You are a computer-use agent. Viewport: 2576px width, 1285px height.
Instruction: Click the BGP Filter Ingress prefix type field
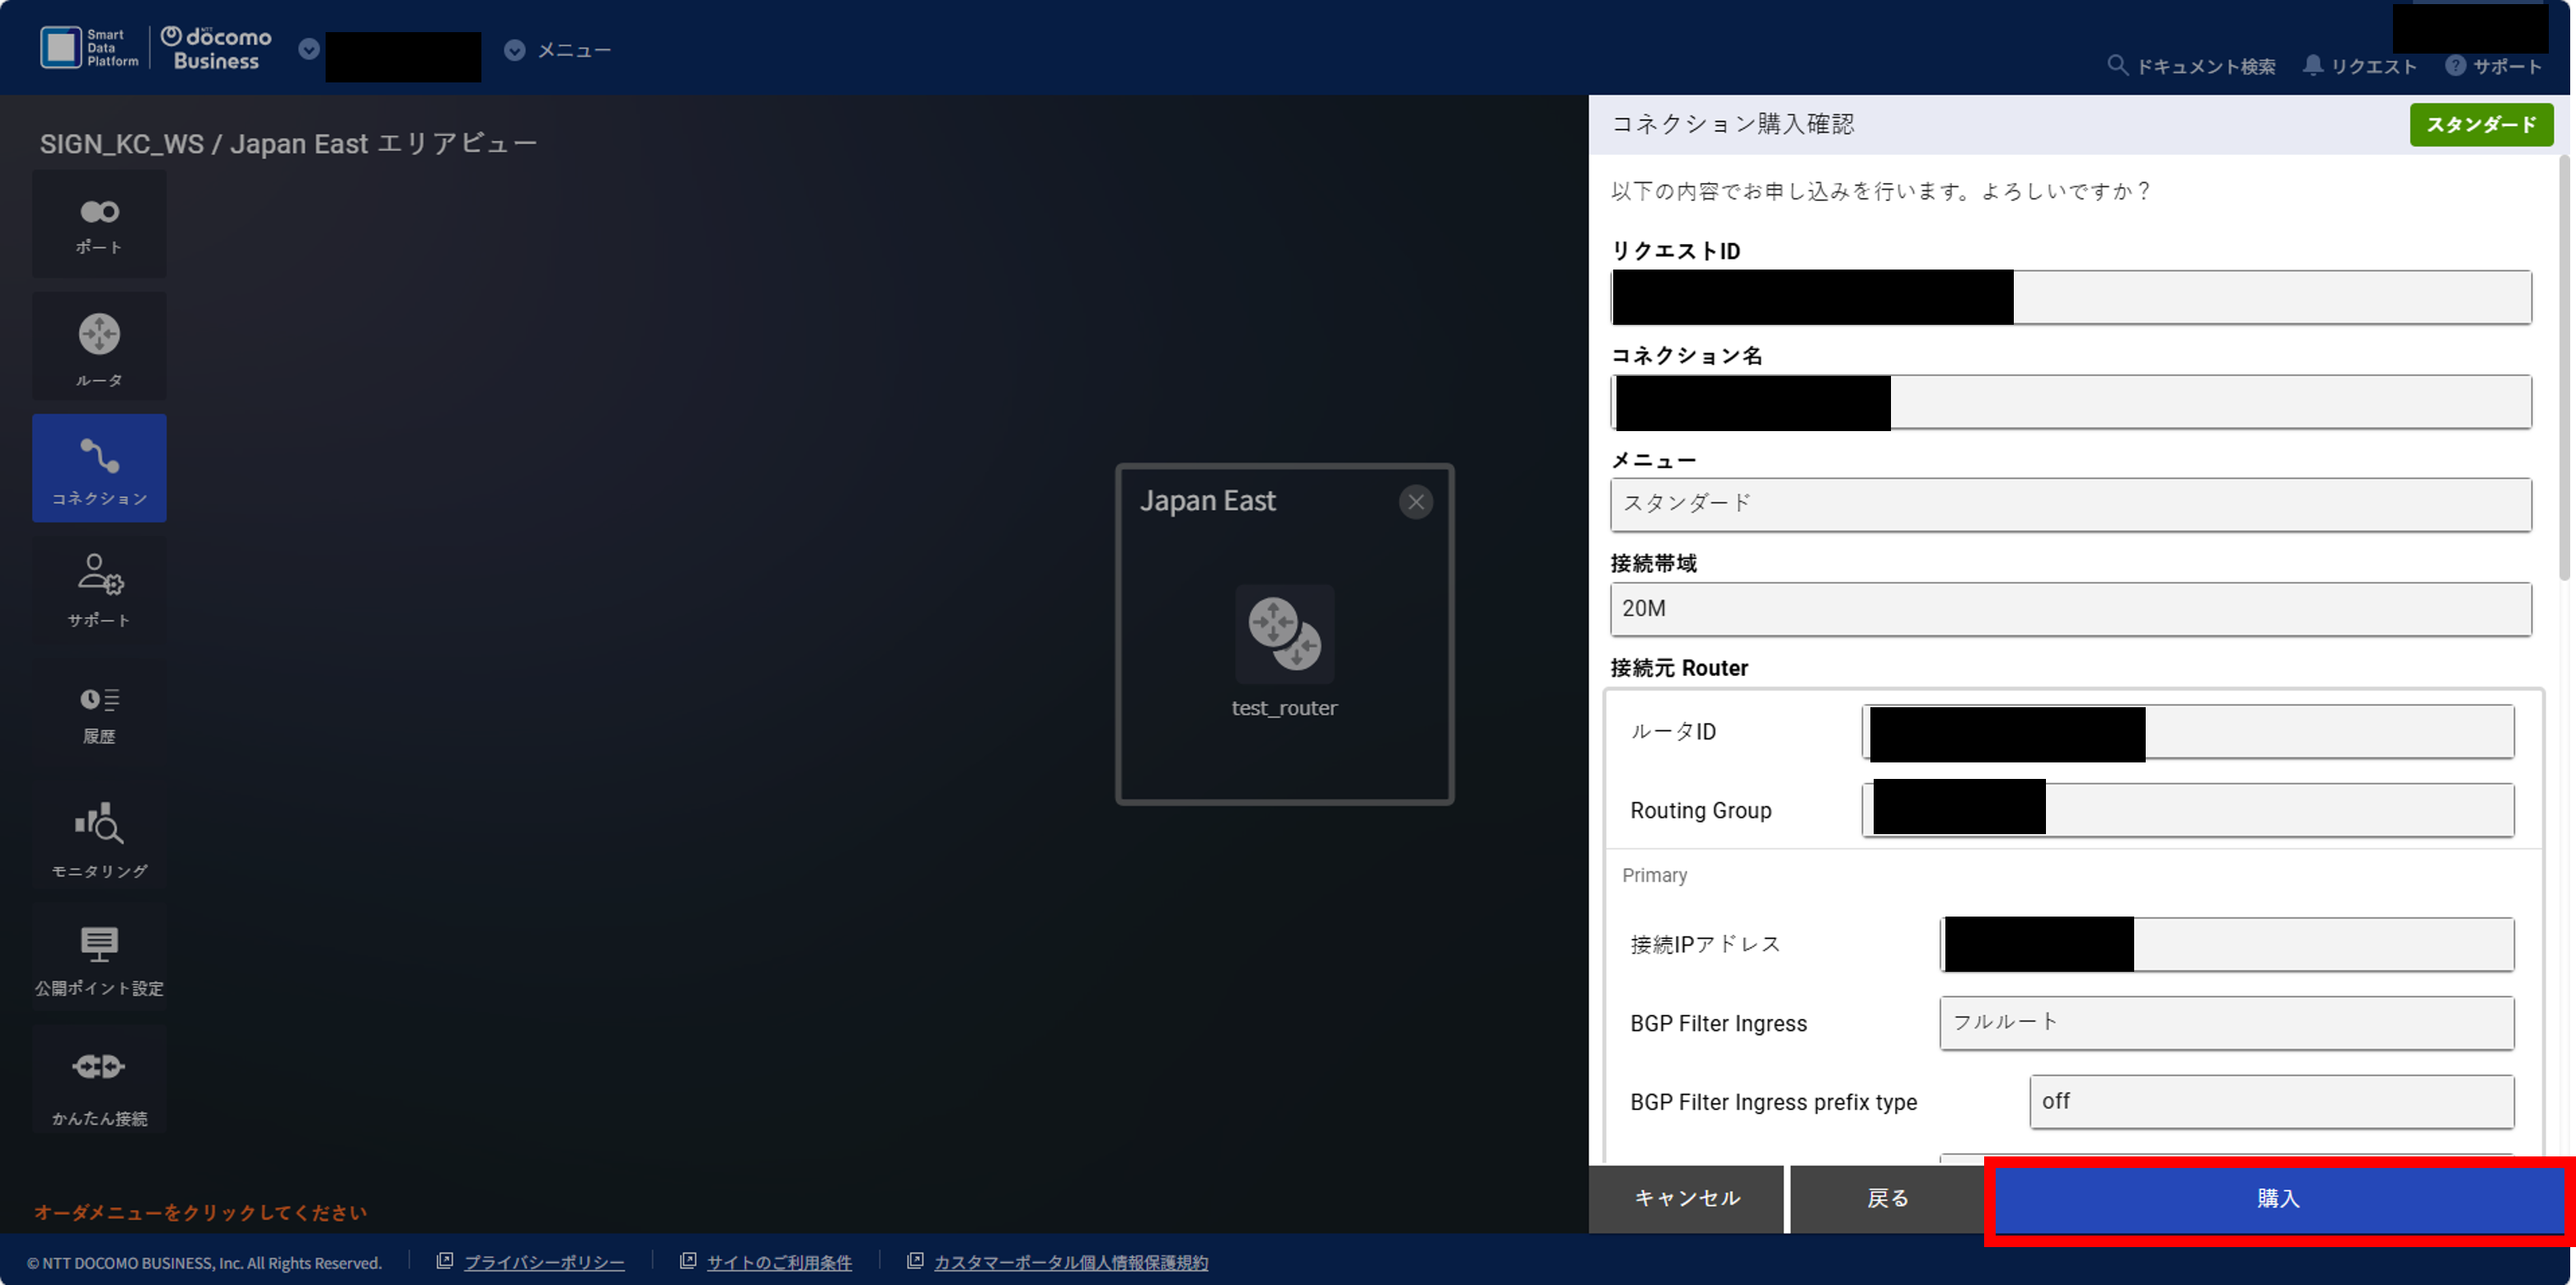(2272, 1102)
